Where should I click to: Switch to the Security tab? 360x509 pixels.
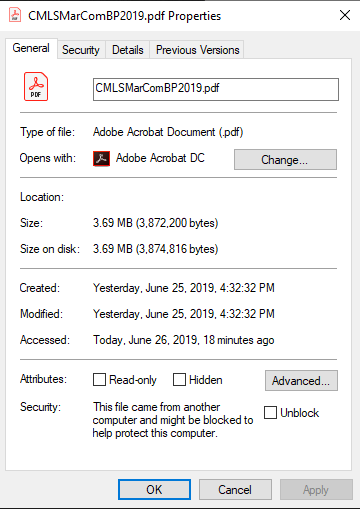81,50
